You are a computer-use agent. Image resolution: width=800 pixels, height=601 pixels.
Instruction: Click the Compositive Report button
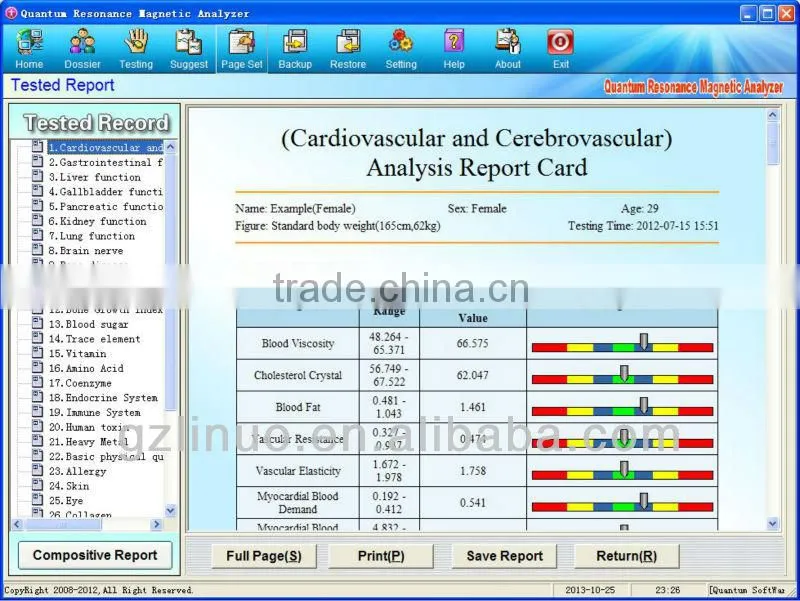point(95,555)
